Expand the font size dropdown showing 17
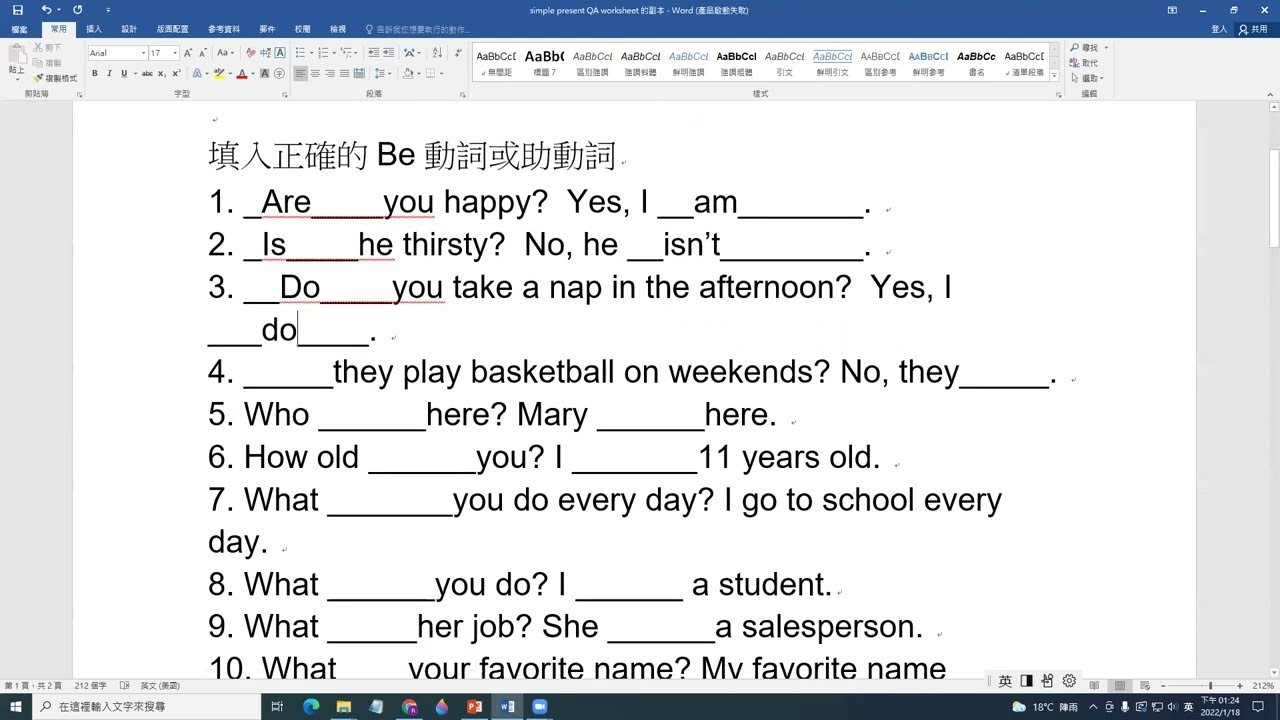This screenshot has width=1280, height=720. pos(173,52)
